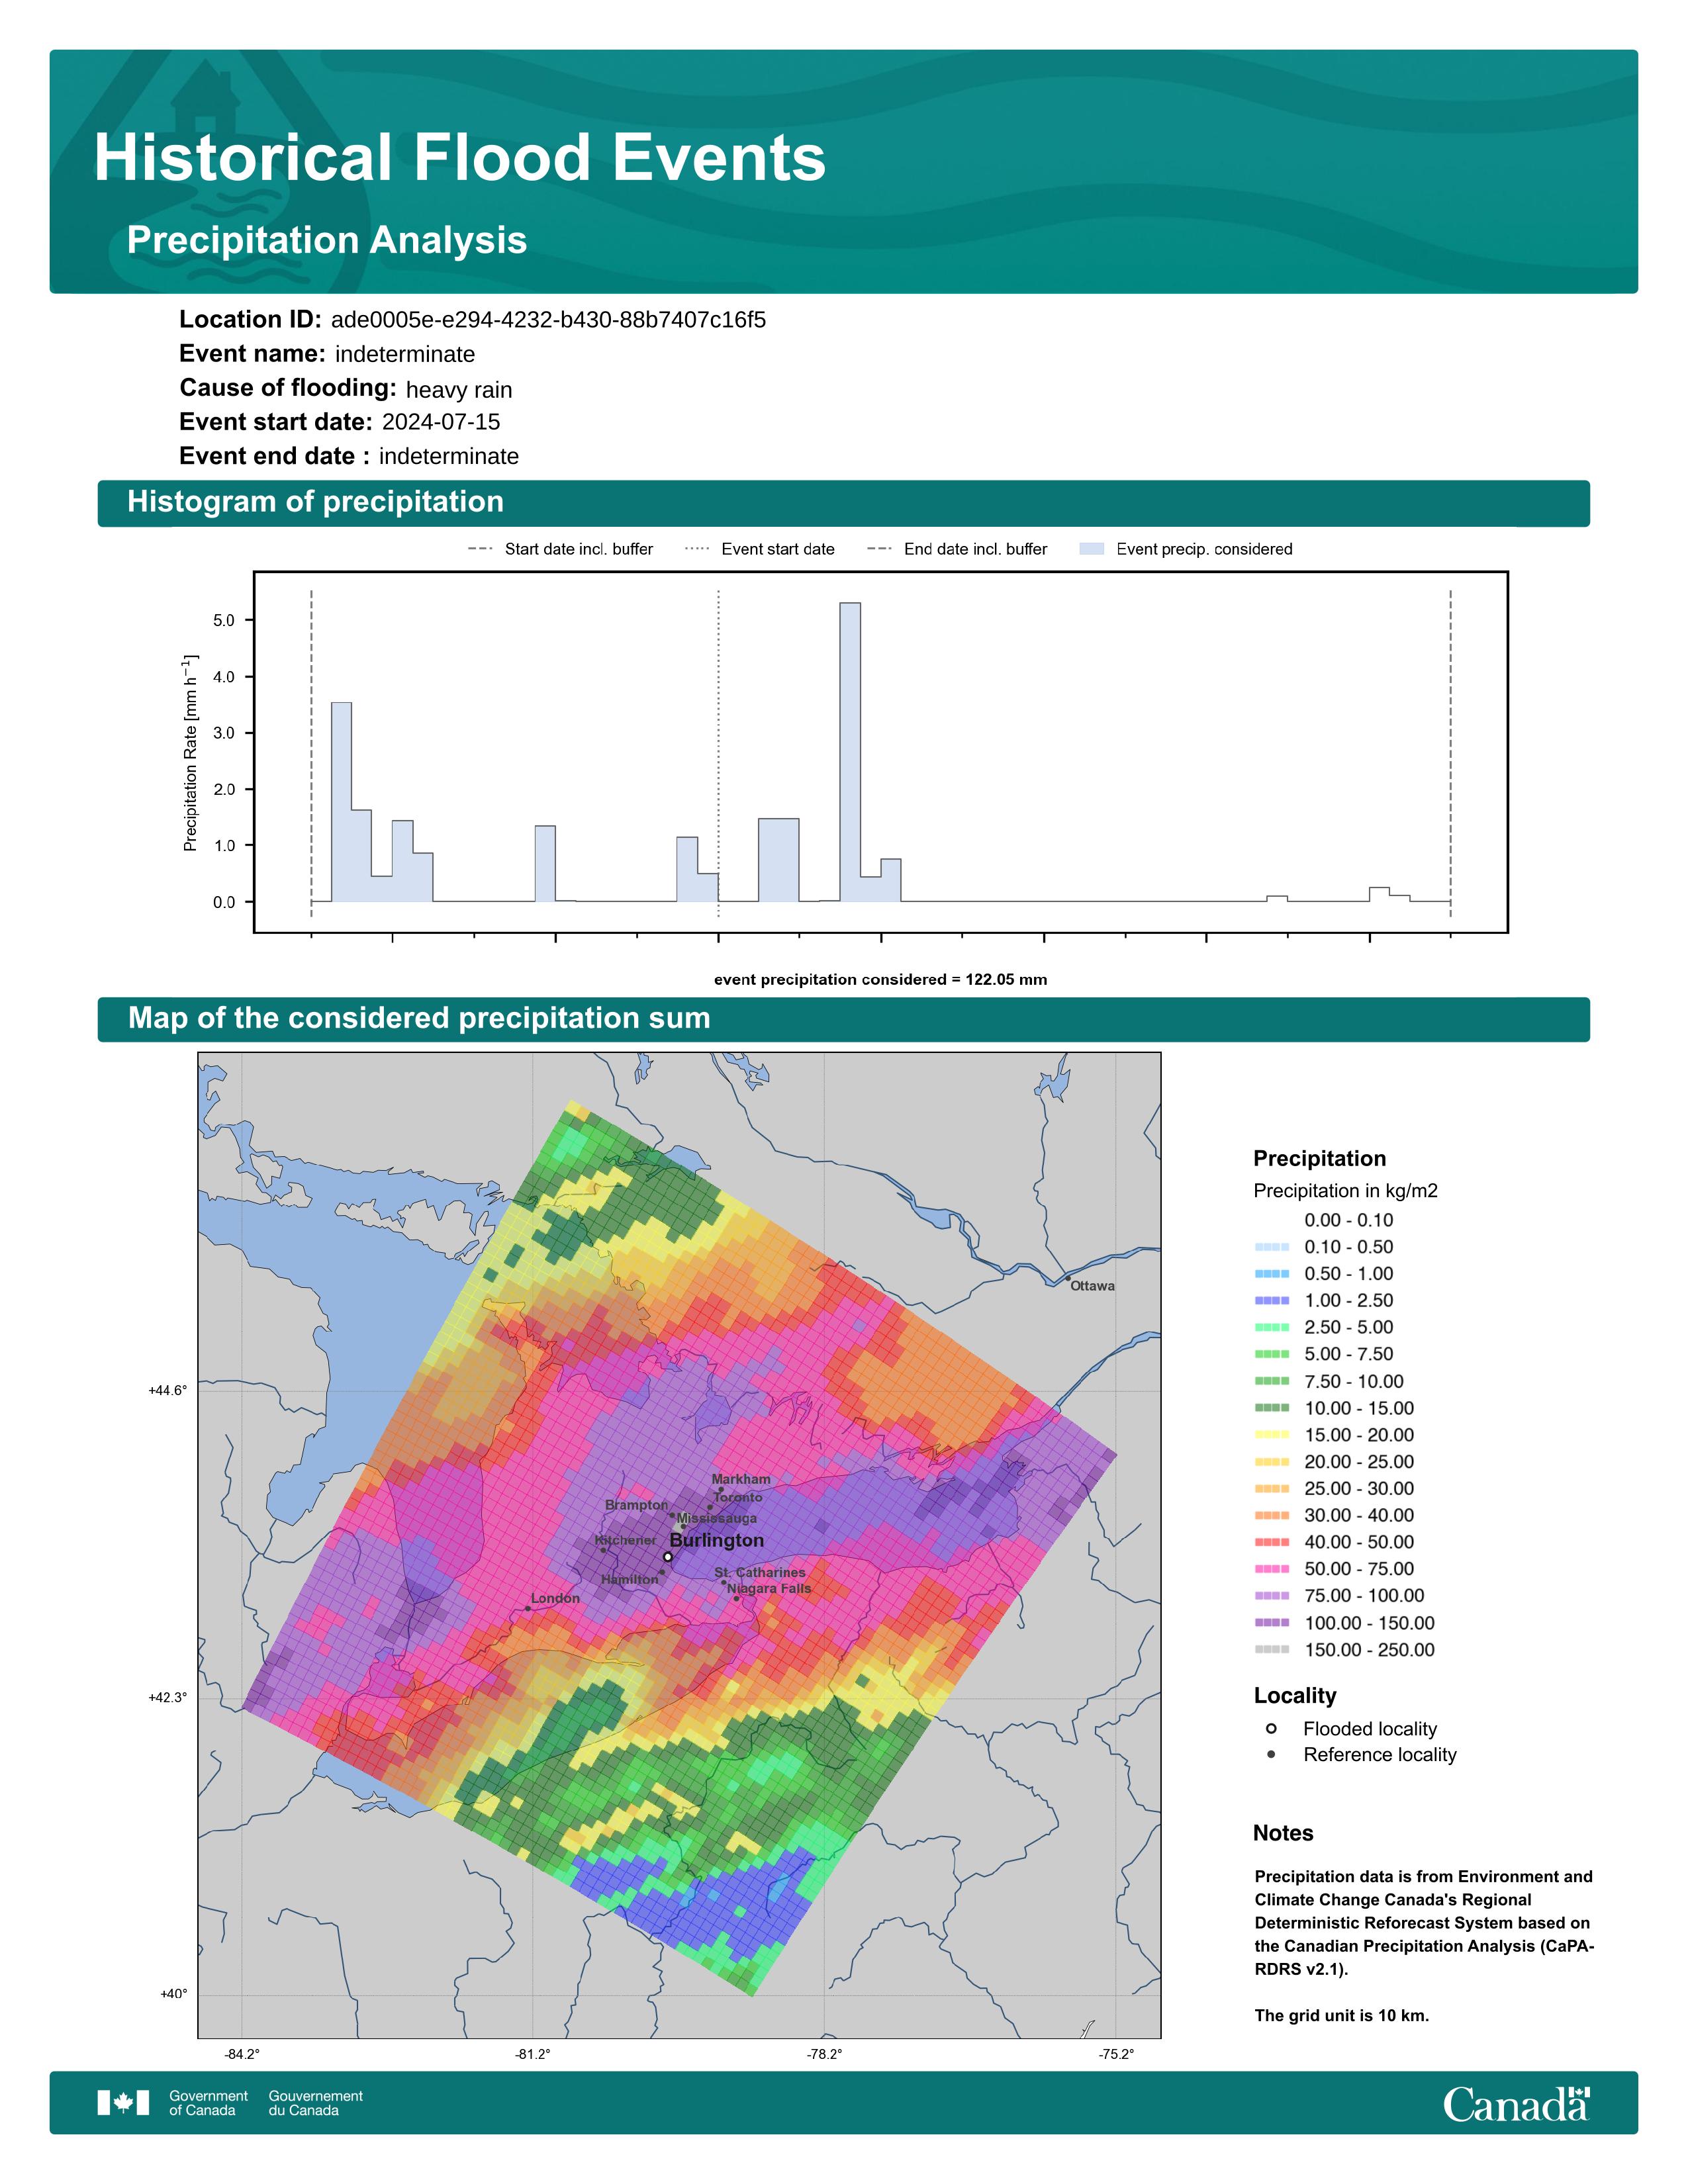Click the Canada wordmark in footer
Screen dimensions: 1688x2184
pos(1516,2103)
